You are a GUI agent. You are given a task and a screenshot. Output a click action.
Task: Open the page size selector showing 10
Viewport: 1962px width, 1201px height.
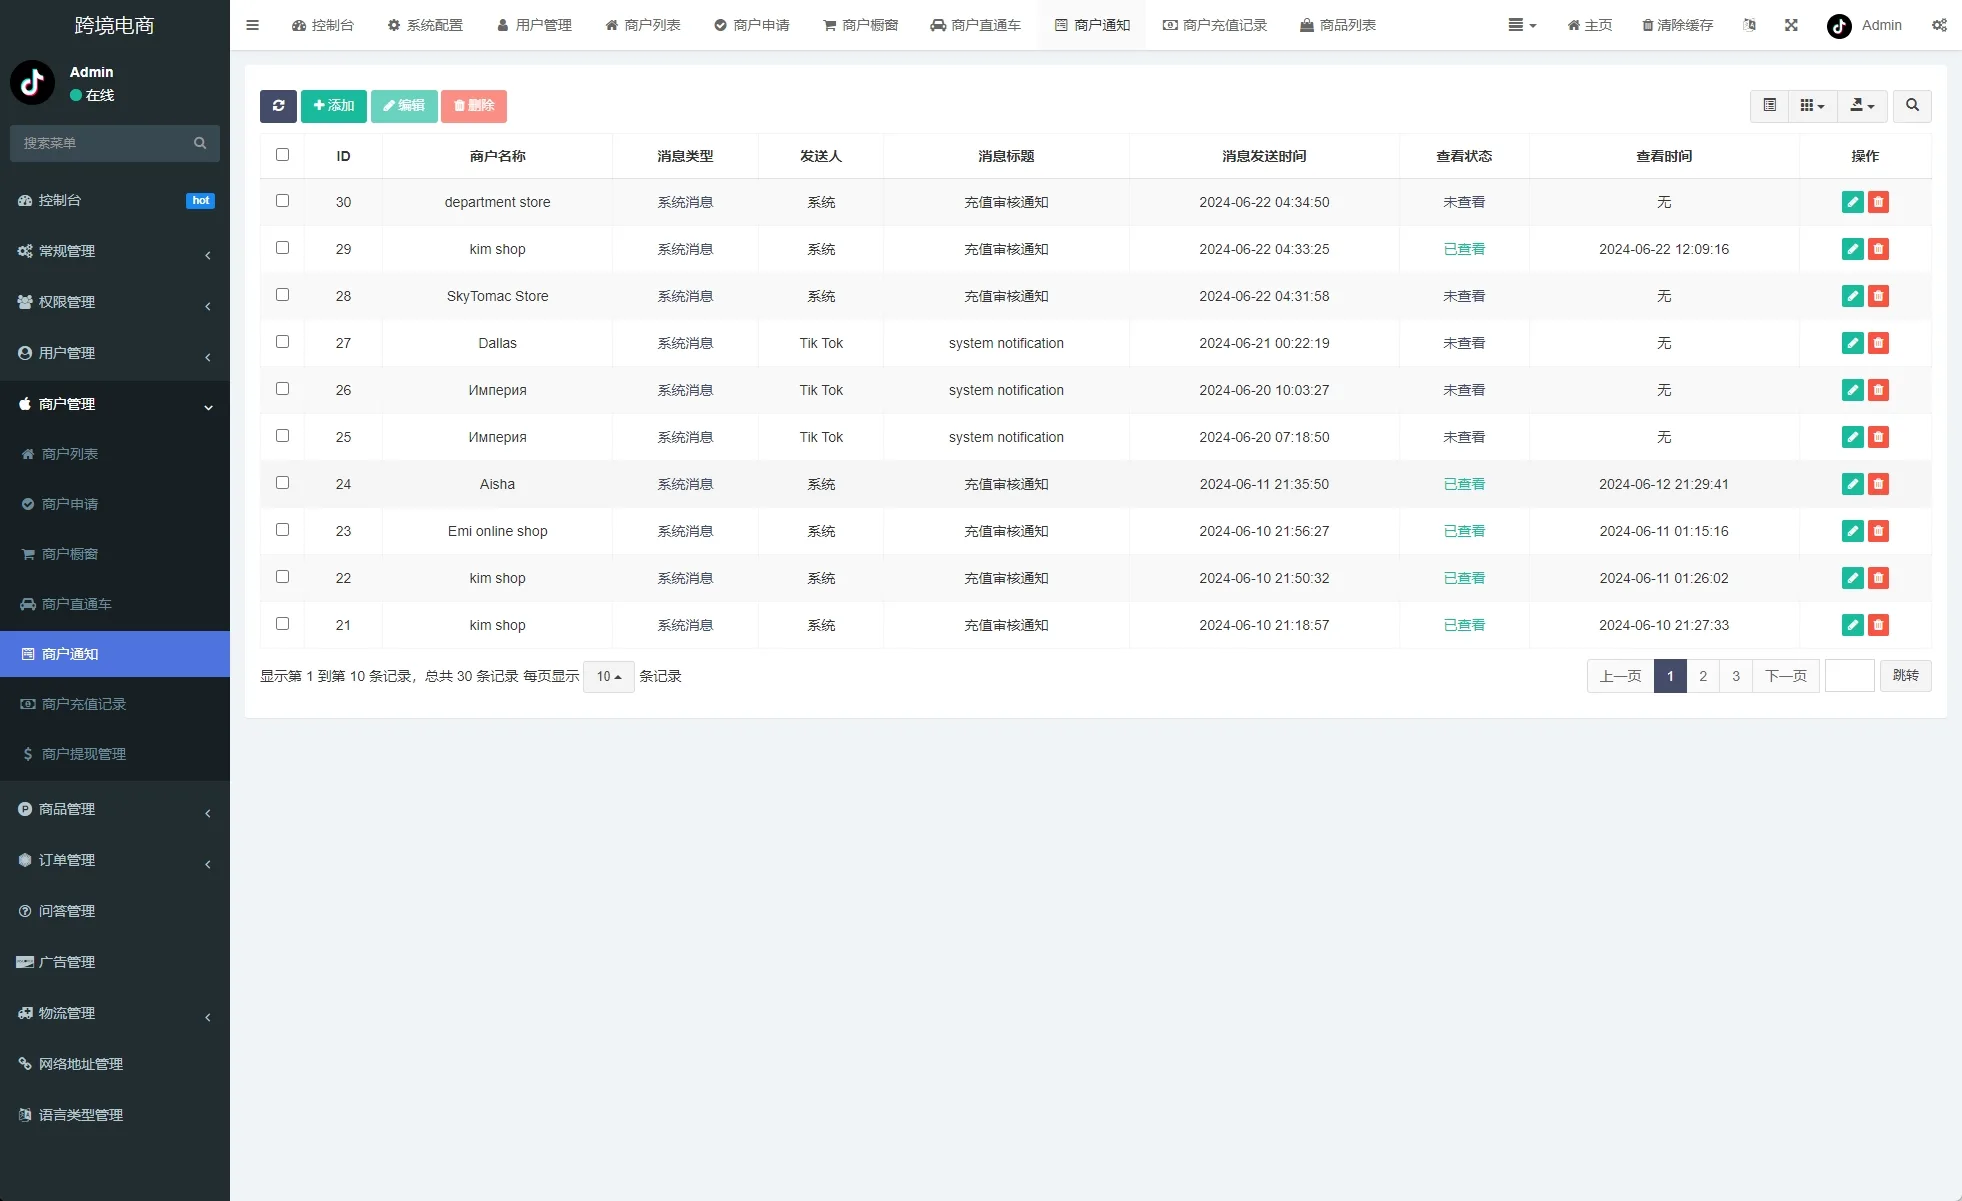pos(608,676)
